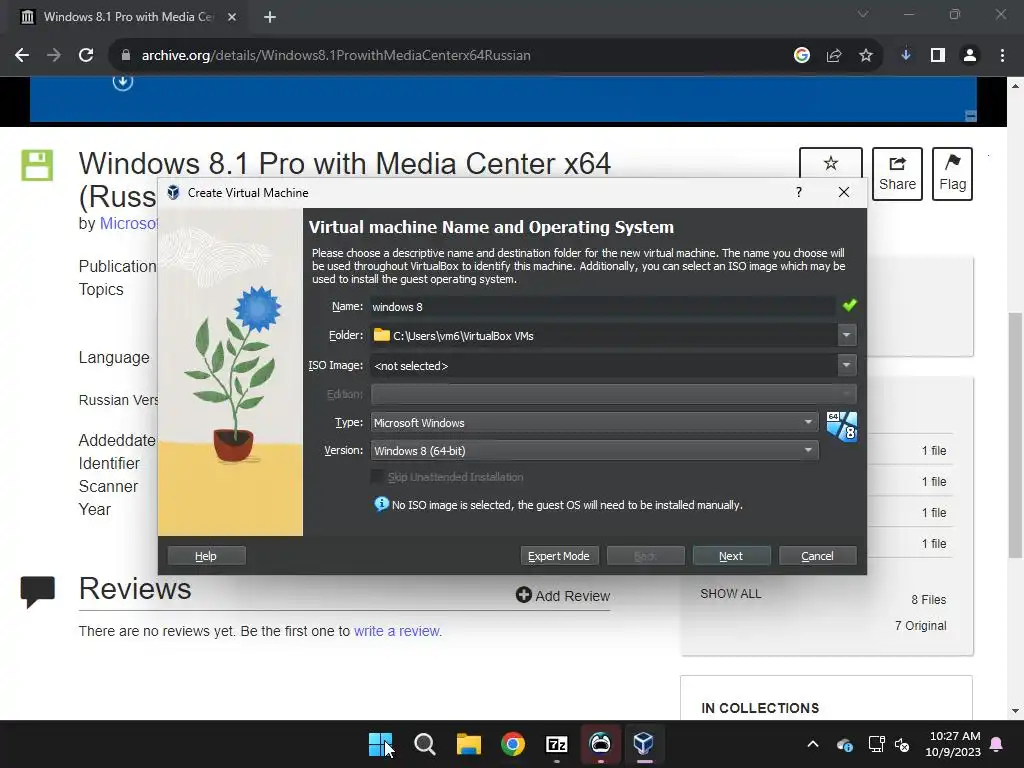Click Next in Create Virtual Machine
Viewport: 1024px width, 768px height.
[731, 556]
